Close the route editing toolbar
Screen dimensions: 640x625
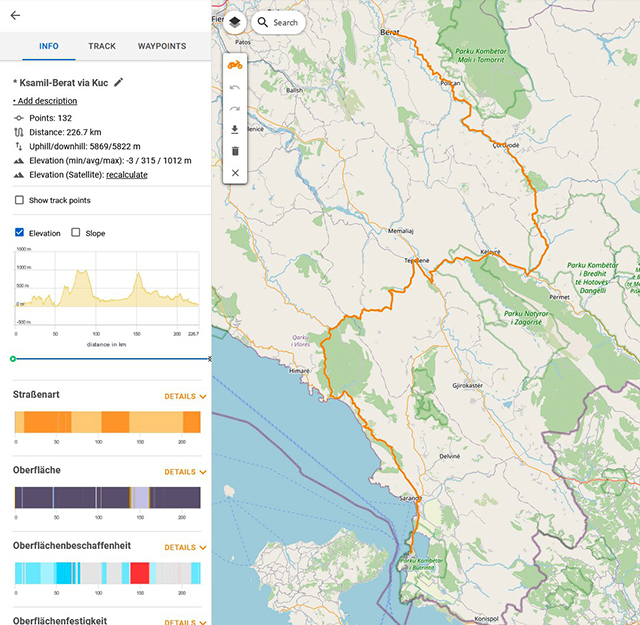[235, 173]
